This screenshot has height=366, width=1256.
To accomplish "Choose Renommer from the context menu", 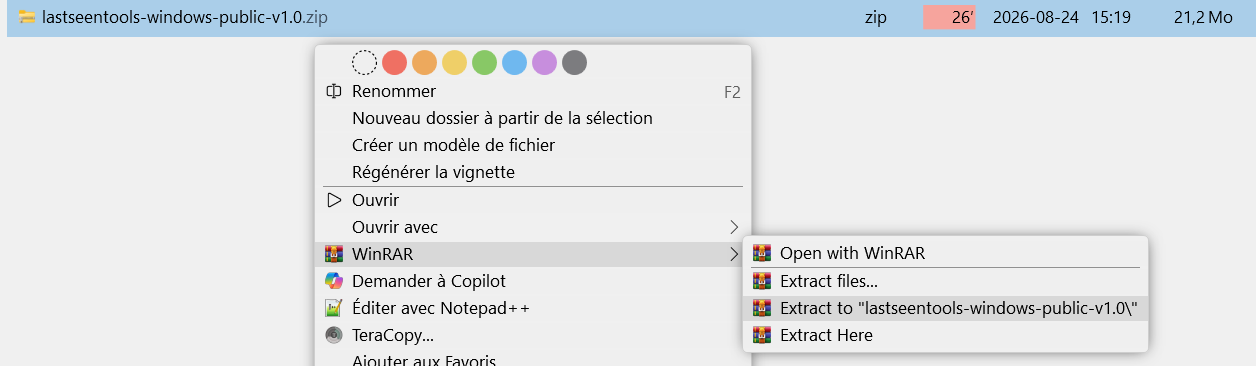I will point(532,91).
